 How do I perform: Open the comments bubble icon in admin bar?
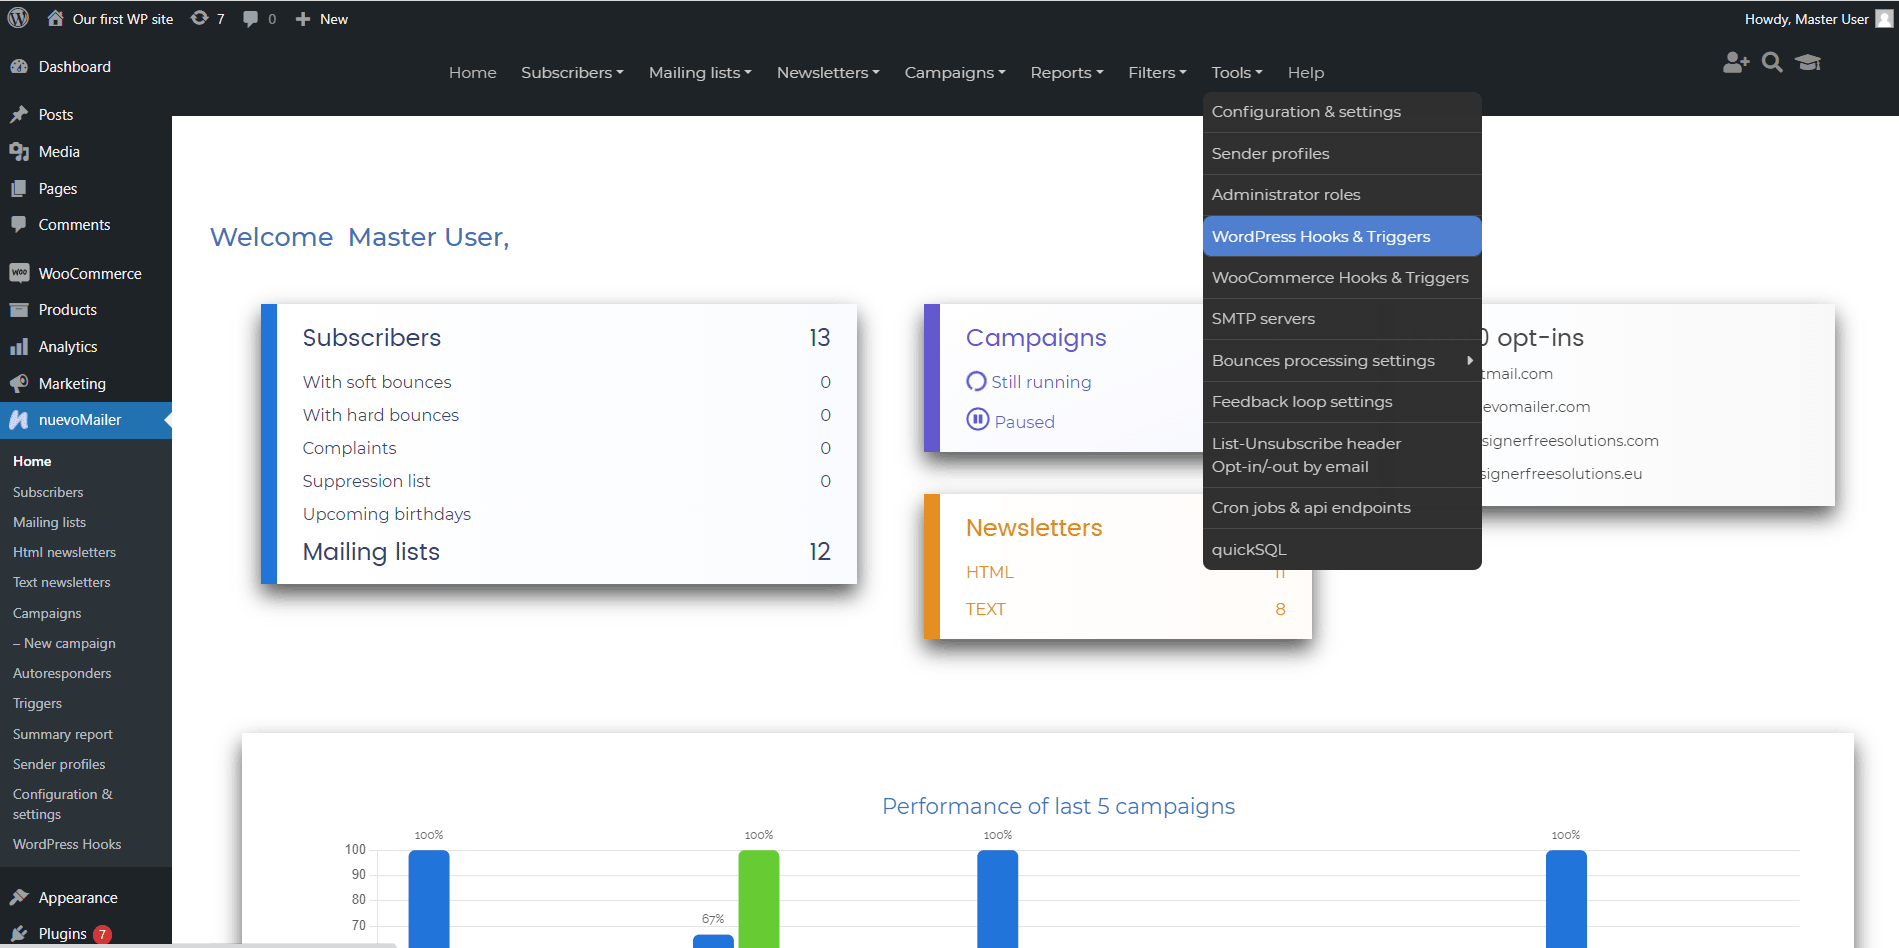[250, 18]
